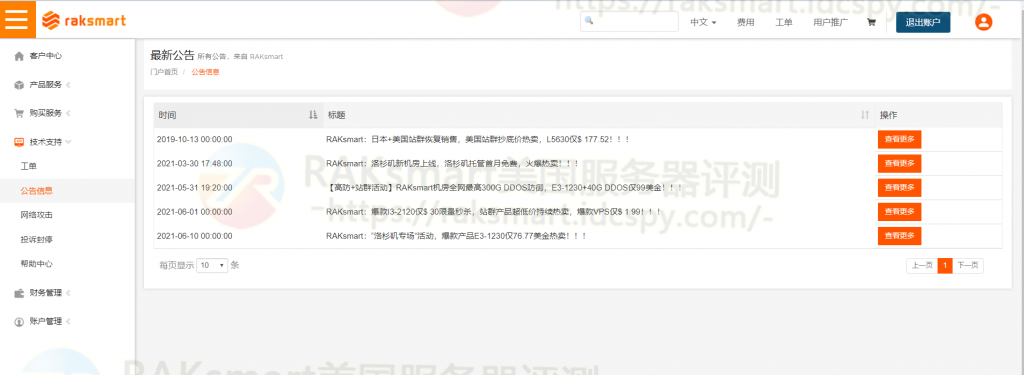Click the 门户首页 breadcrumb link
Screen dimensions: 1024x375
pyautogui.click(x=164, y=72)
